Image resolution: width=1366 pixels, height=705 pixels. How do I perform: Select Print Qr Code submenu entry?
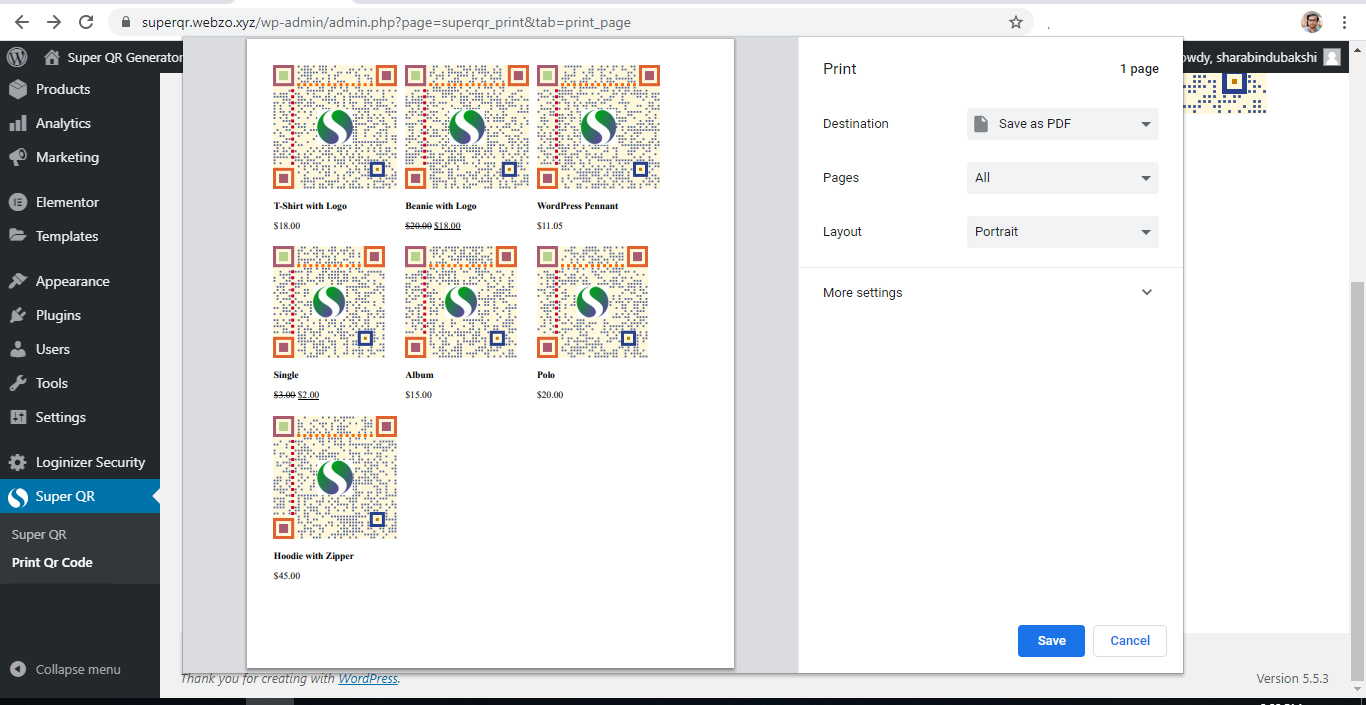pyautogui.click(x=52, y=562)
